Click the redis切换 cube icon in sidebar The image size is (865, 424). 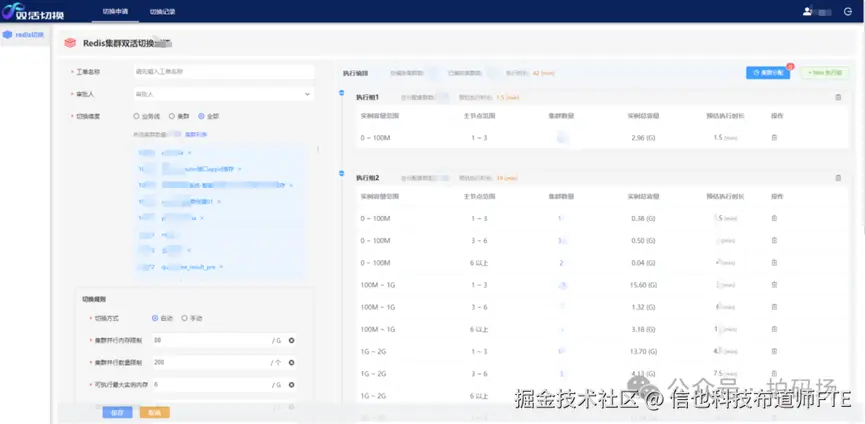pyautogui.click(x=7, y=35)
